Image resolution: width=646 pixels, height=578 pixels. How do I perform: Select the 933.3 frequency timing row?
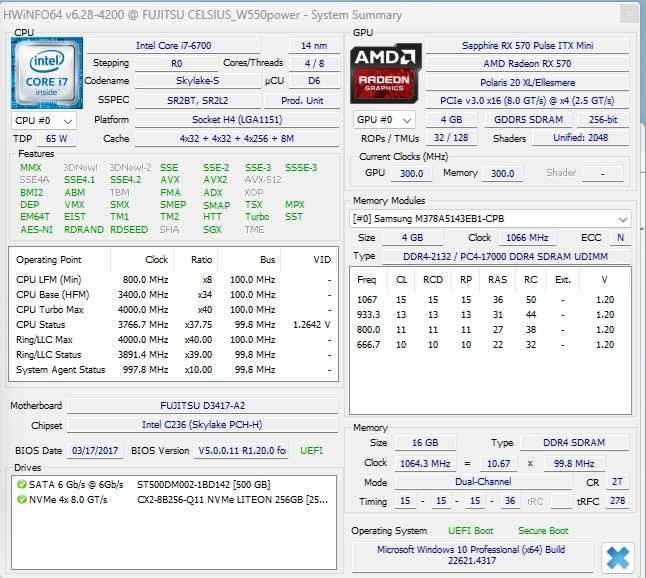490,315
